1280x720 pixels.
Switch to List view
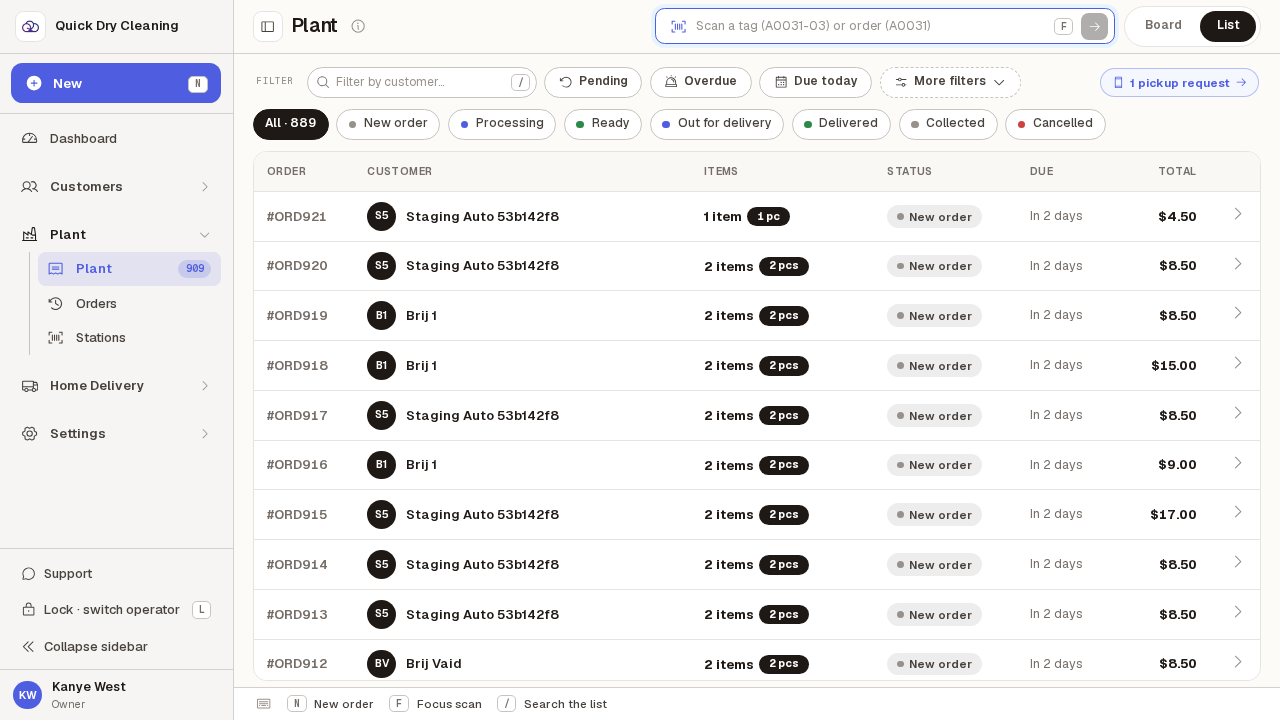tap(1228, 26)
